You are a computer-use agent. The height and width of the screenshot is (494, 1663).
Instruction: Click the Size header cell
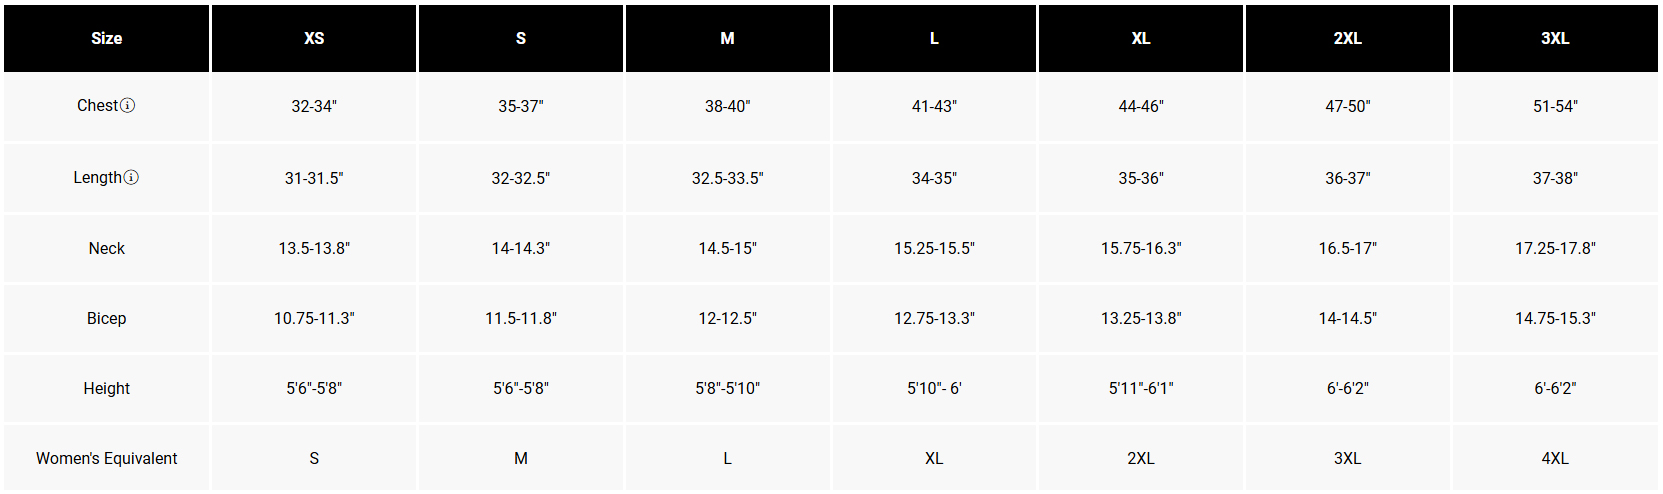click(107, 38)
